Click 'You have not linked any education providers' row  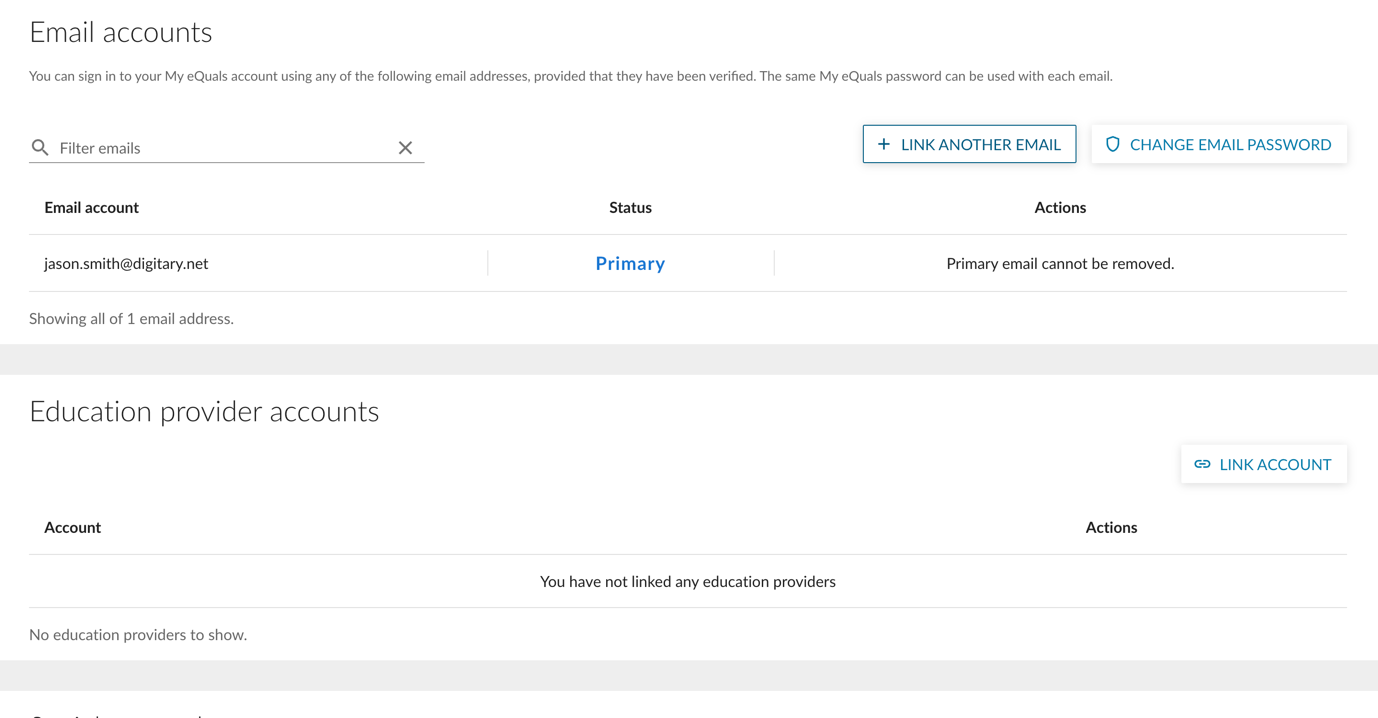688,581
